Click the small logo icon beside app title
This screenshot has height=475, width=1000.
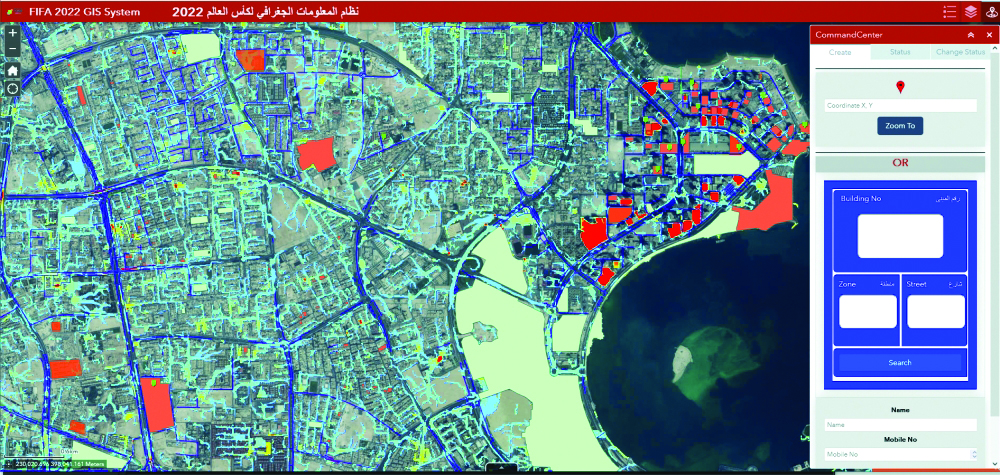pyautogui.click(x=13, y=11)
